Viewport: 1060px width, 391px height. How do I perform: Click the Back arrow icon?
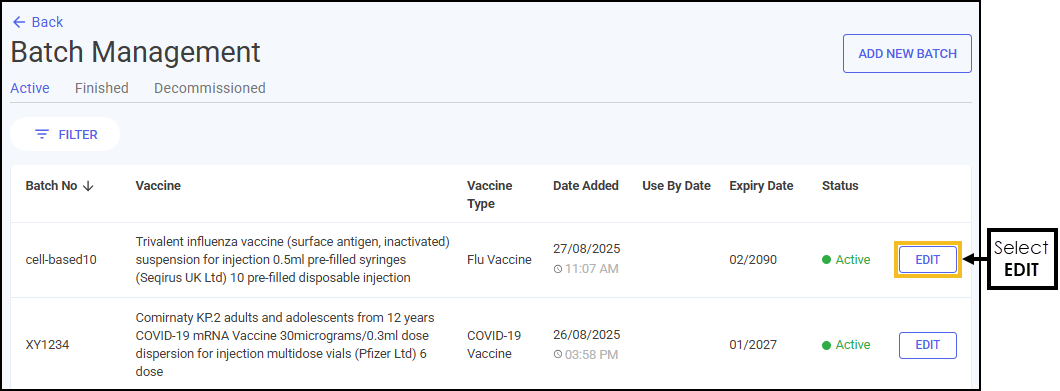click(19, 22)
